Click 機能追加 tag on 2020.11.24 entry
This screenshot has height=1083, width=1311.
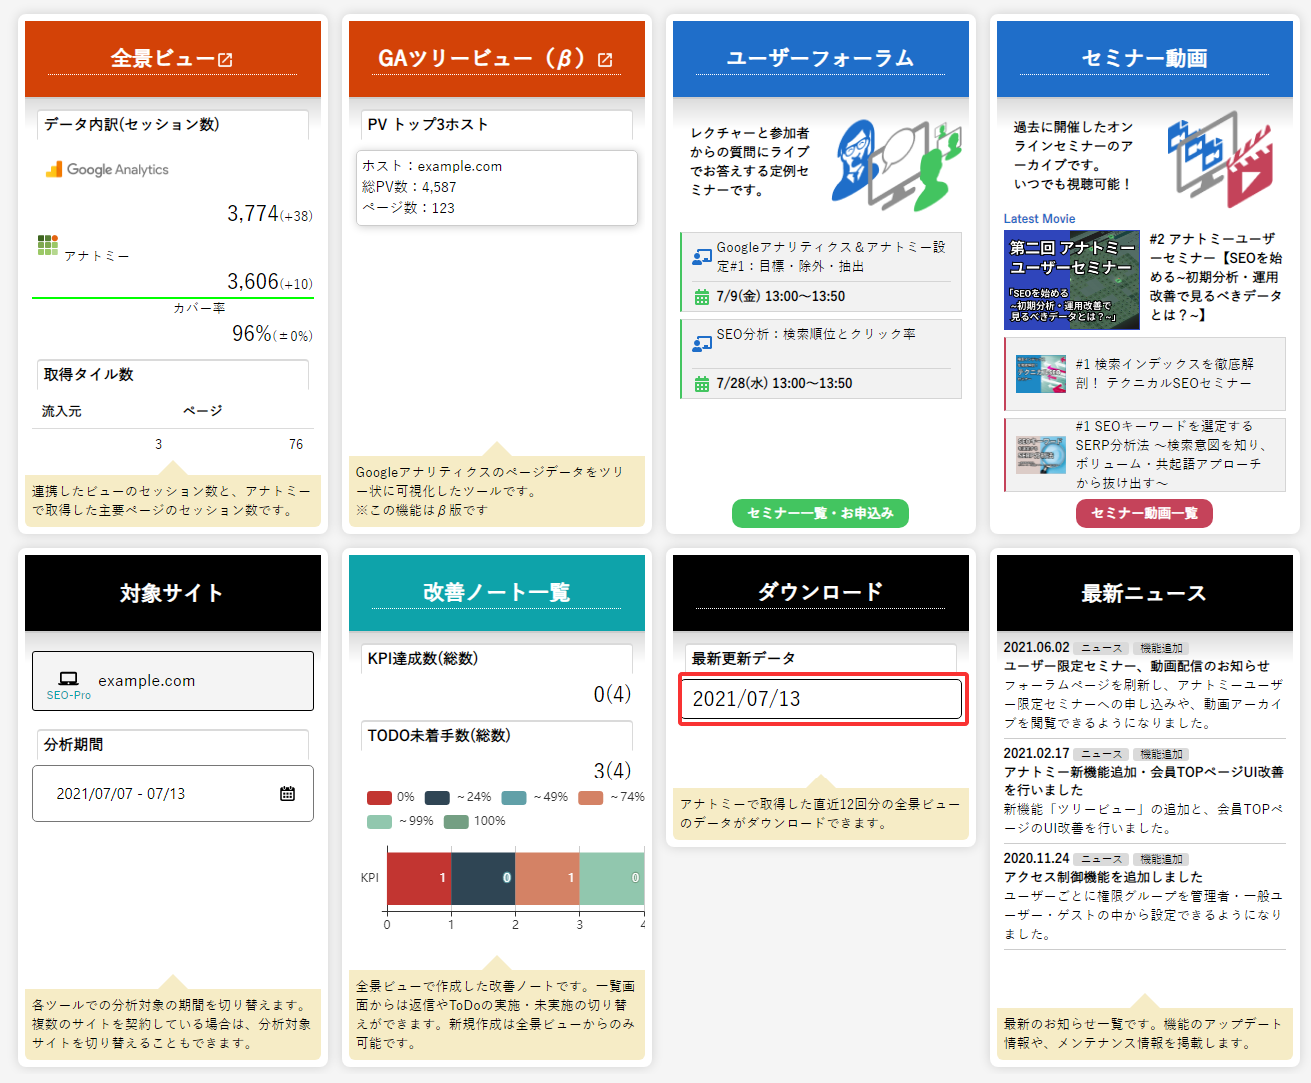pyautogui.click(x=1161, y=859)
